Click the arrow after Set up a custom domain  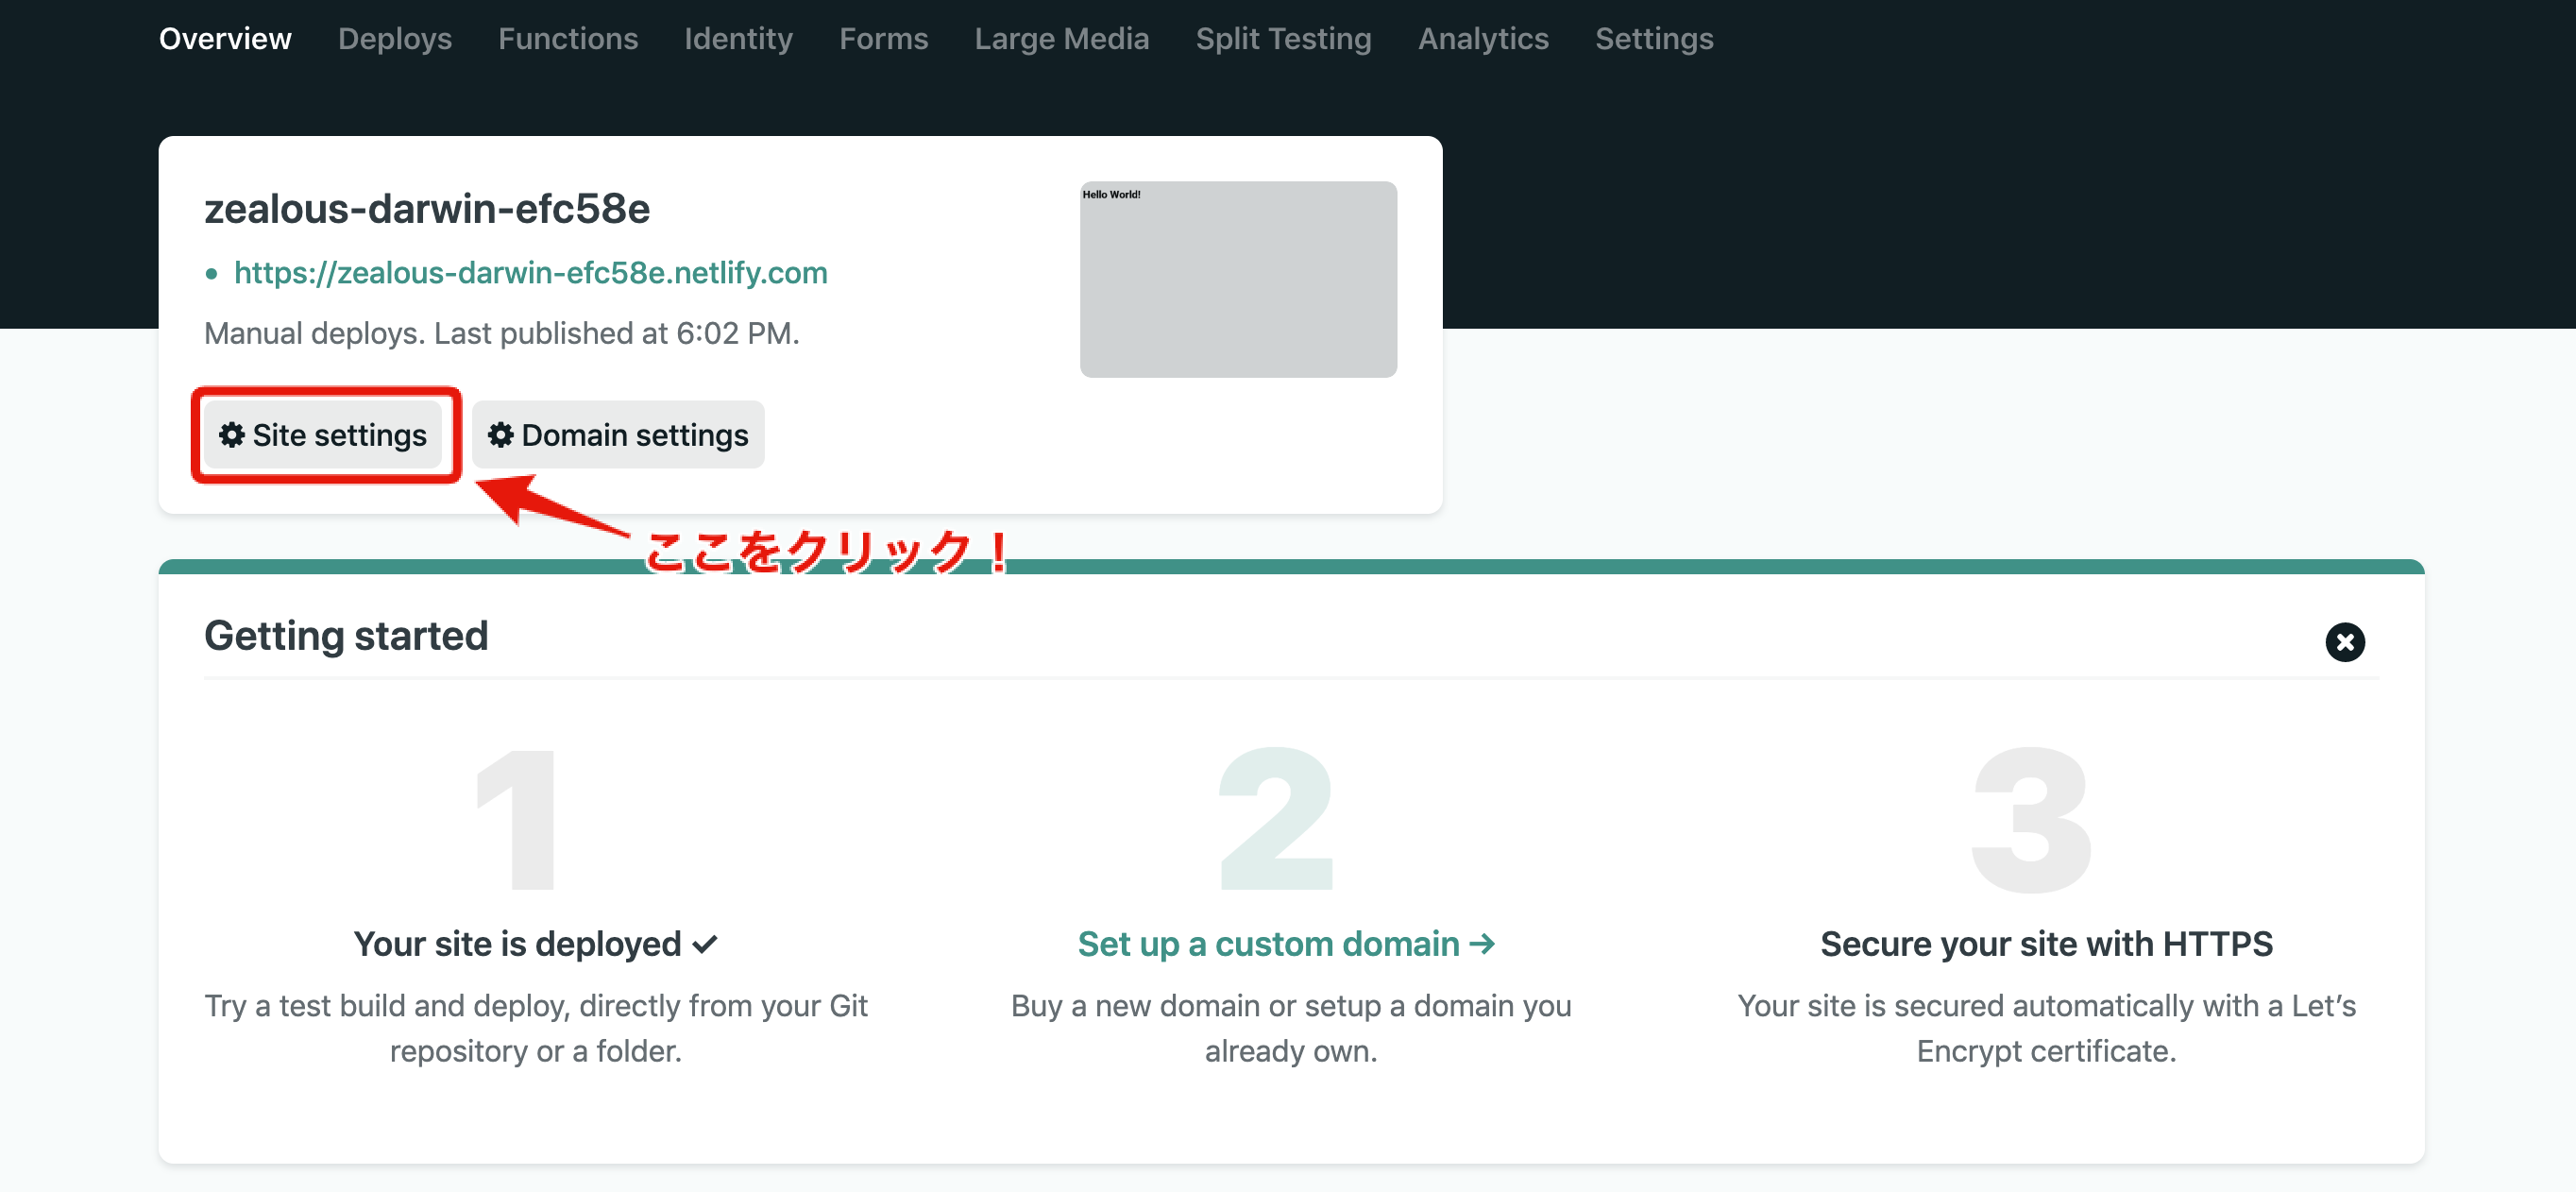(x=1482, y=943)
